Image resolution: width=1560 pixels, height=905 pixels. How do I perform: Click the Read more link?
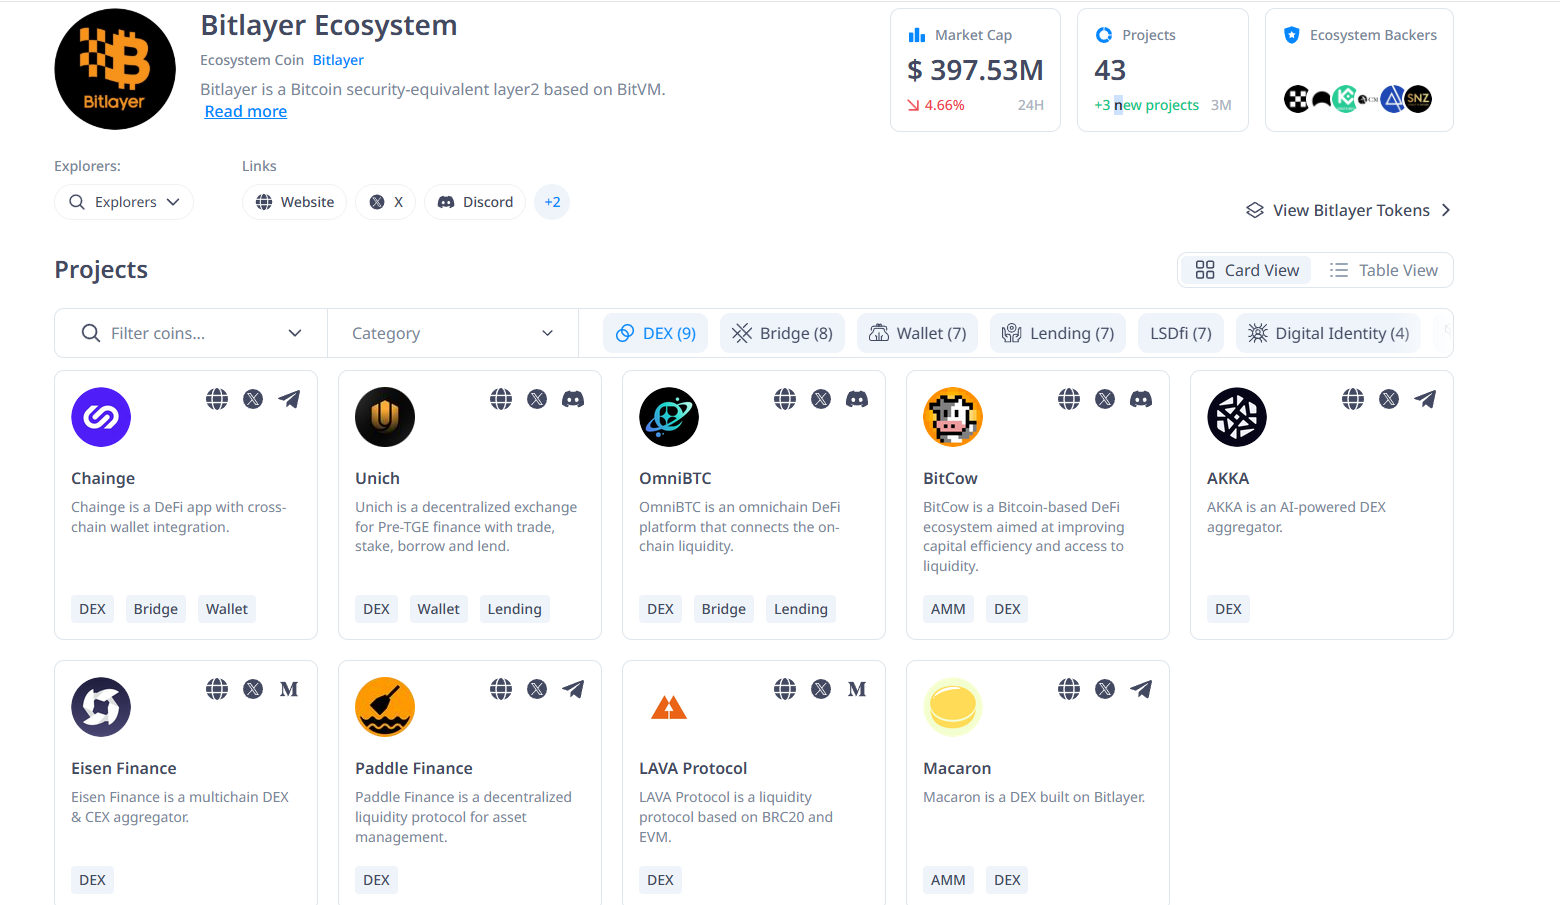click(x=246, y=112)
